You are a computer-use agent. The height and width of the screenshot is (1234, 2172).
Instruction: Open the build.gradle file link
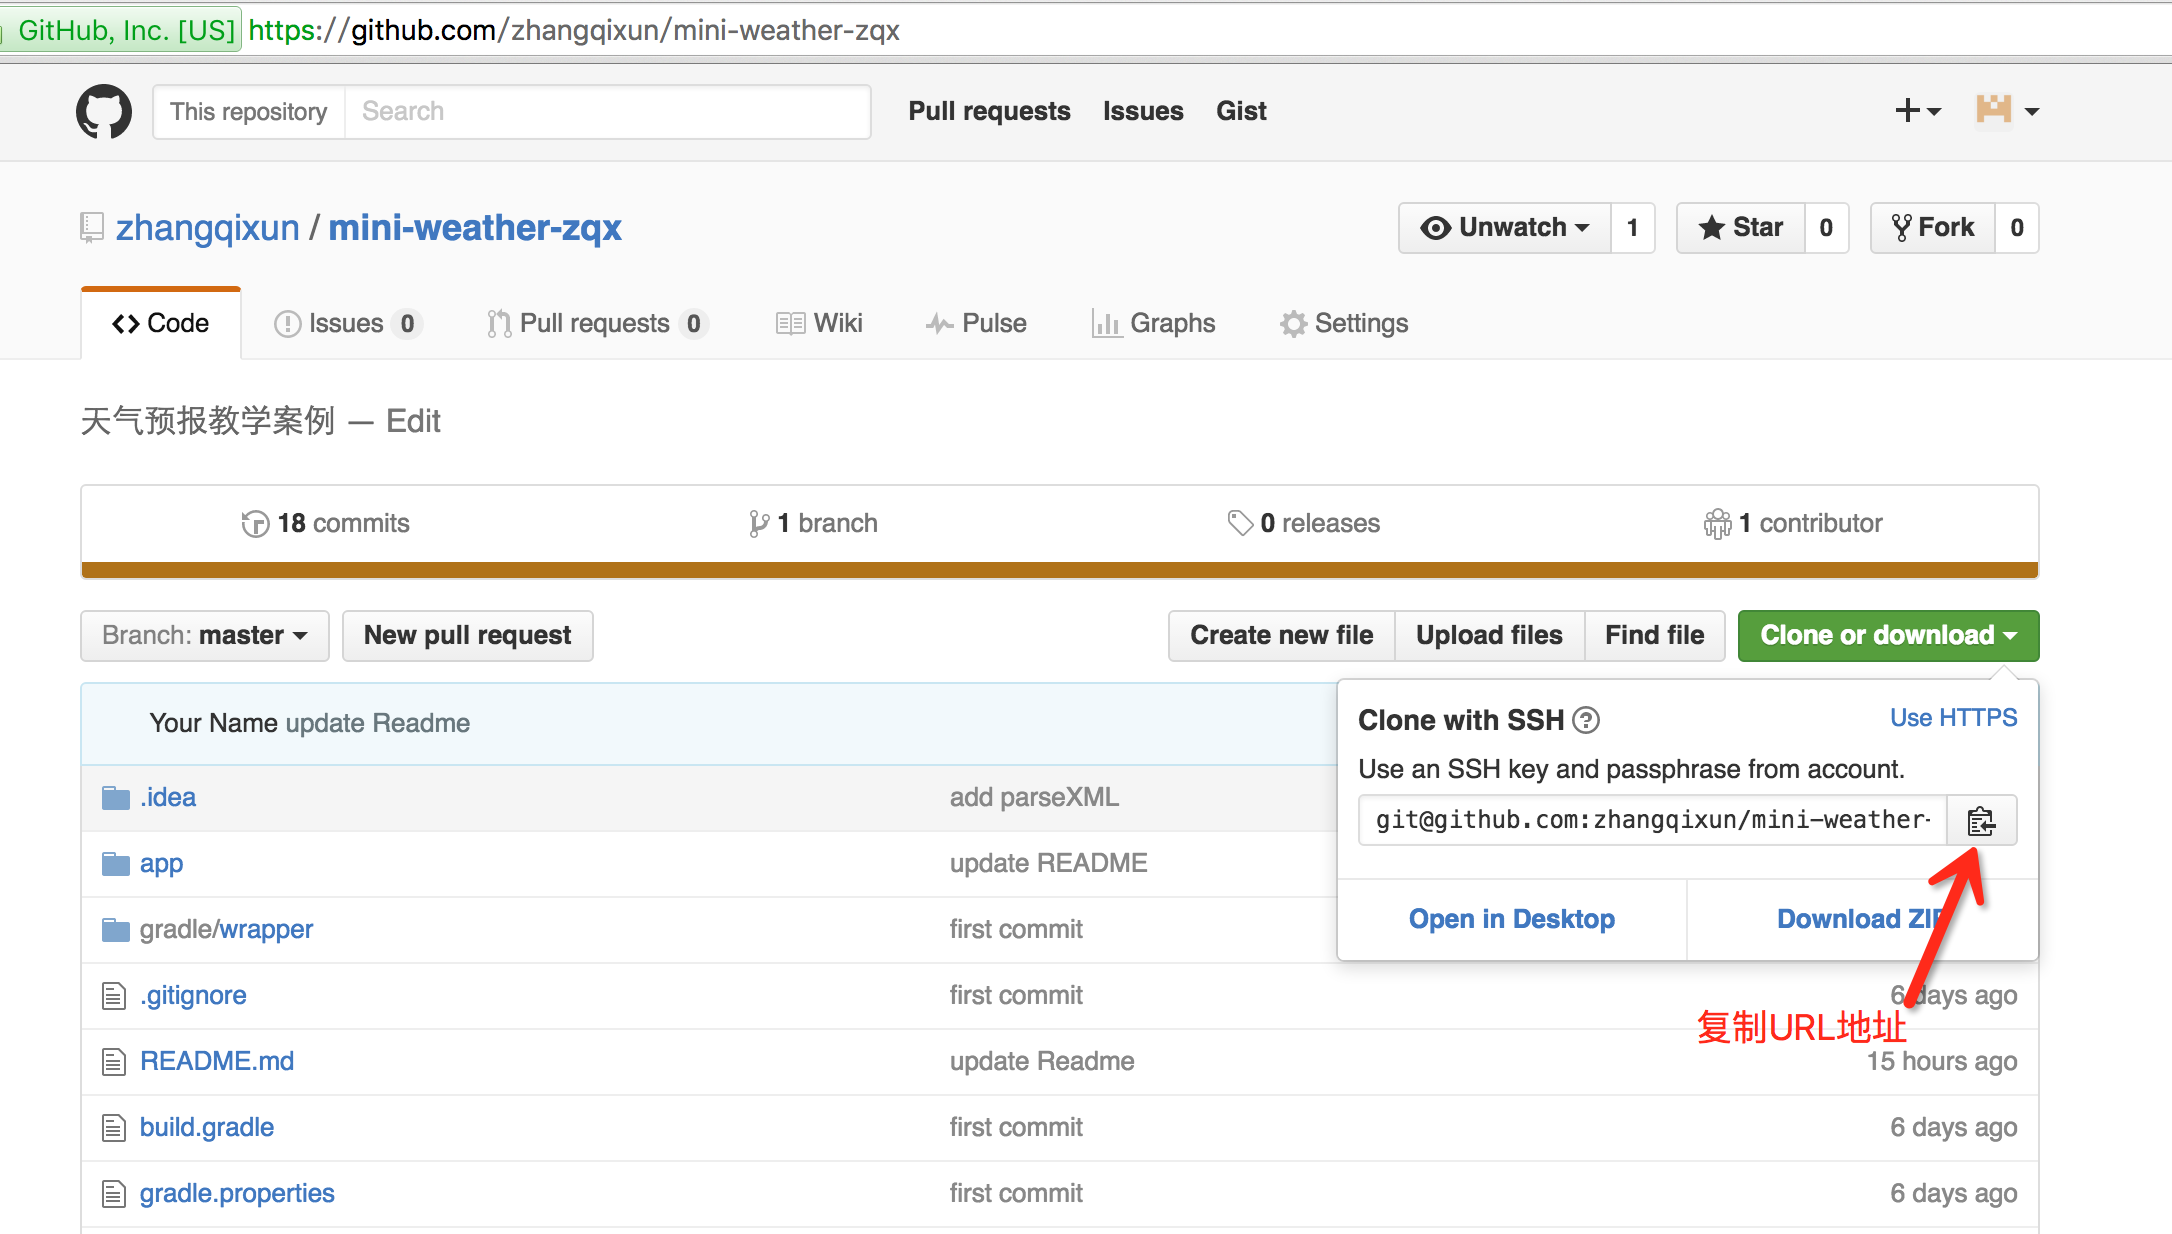pos(207,1128)
